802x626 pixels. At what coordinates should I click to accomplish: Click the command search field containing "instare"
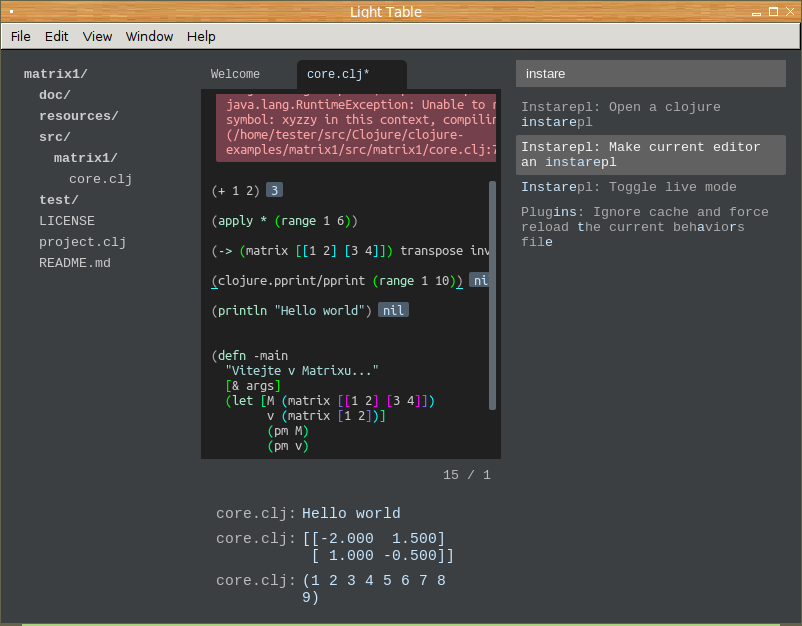pyautogui.click(x=650, y=74)
